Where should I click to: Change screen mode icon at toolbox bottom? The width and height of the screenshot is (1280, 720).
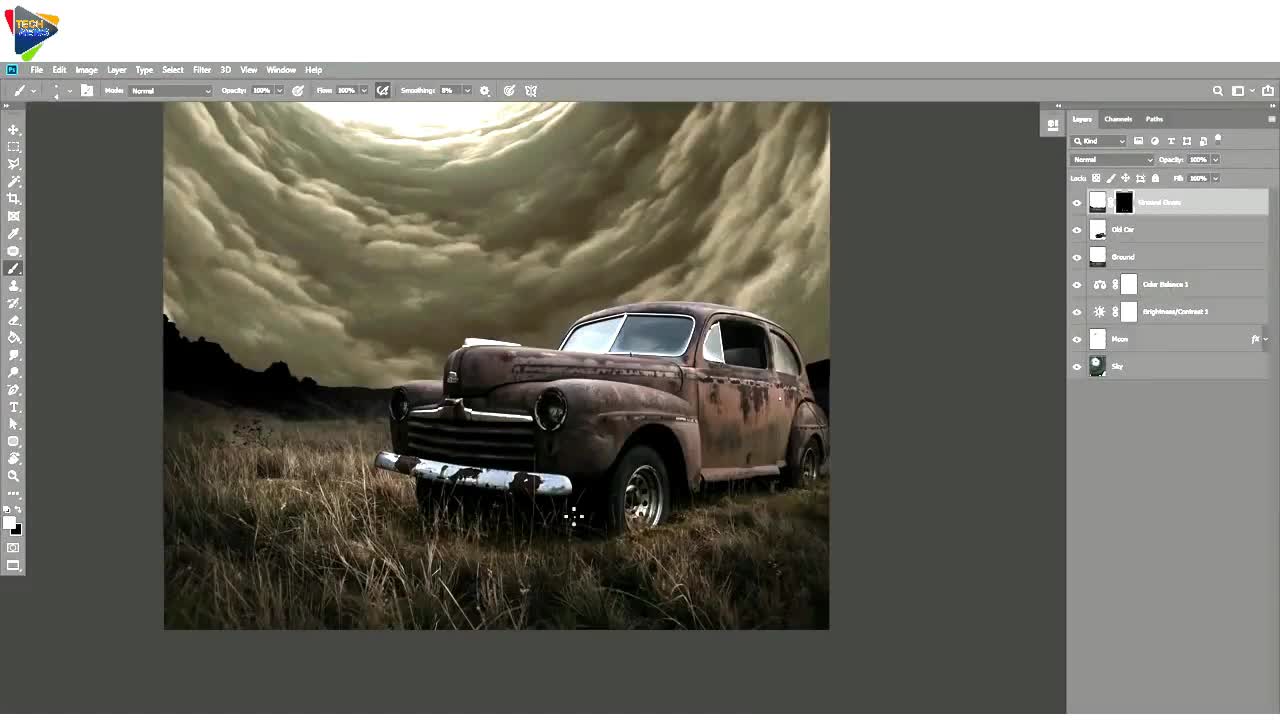[x=14, y=565]
